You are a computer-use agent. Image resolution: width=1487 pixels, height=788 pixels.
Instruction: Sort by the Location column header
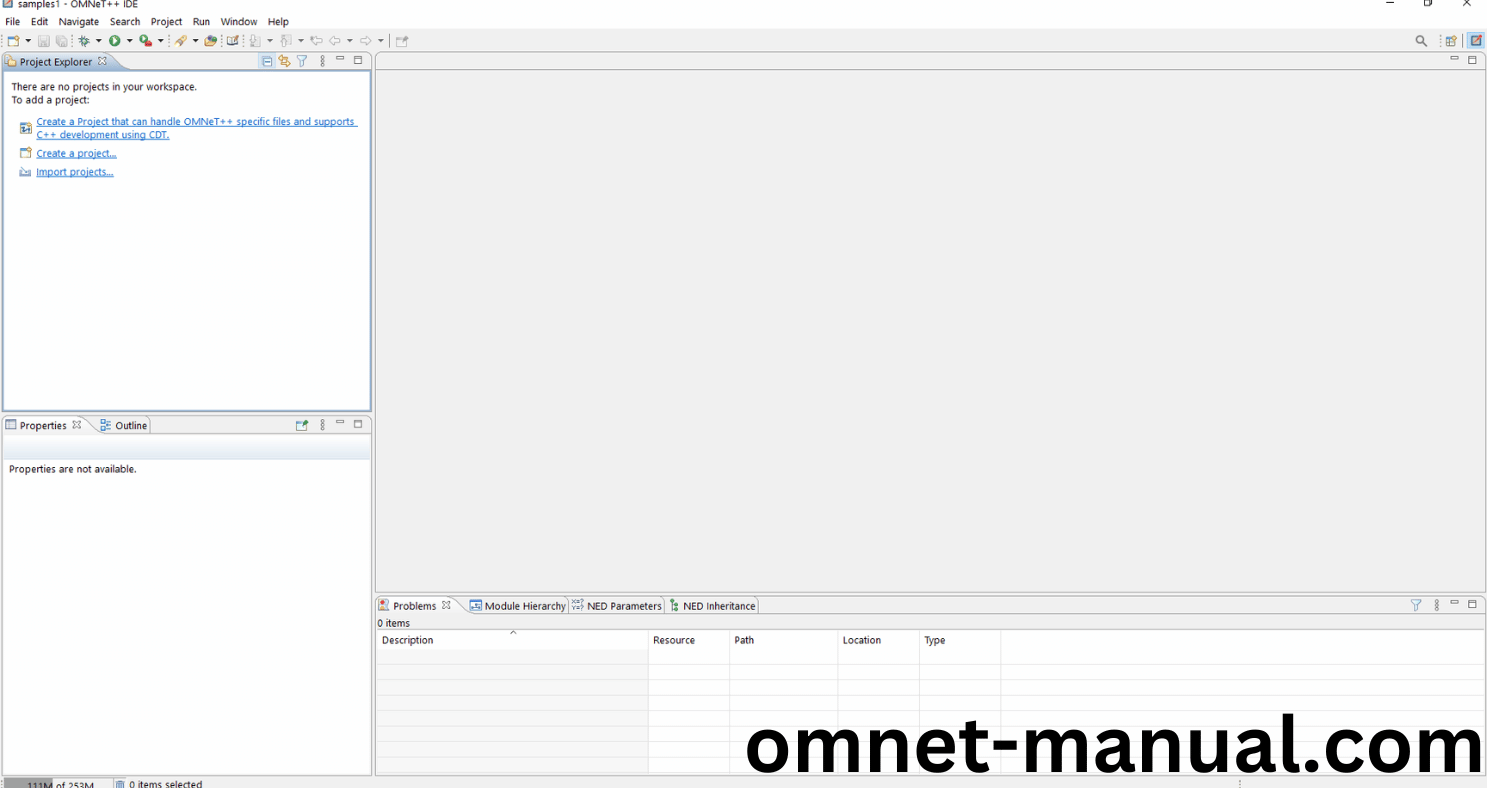click(x=879, y=640)
